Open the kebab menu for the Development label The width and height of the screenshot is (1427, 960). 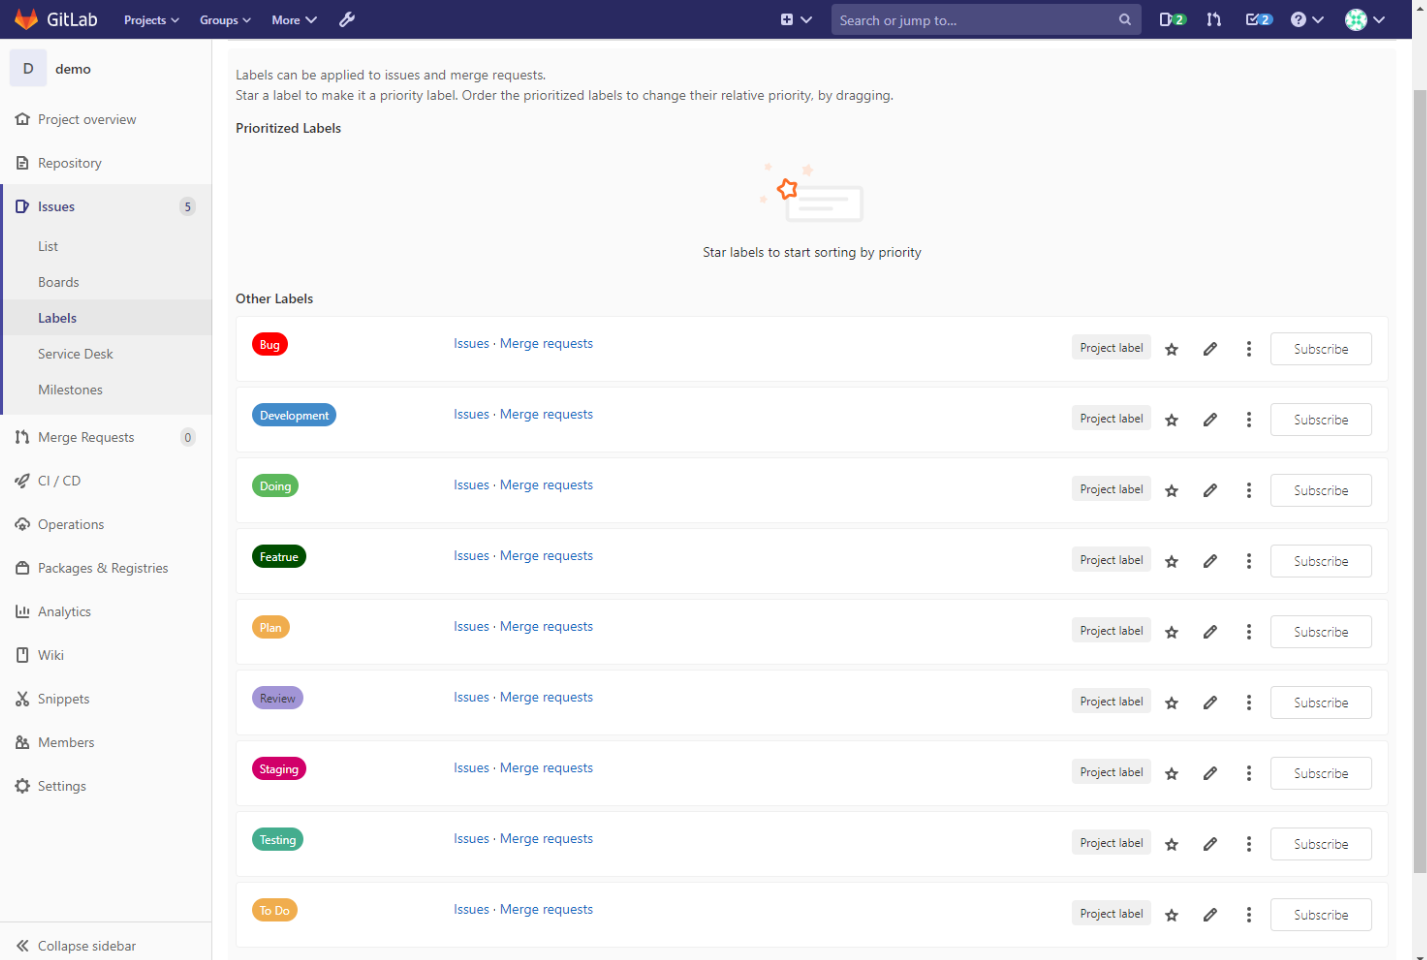pos(1248,419)
